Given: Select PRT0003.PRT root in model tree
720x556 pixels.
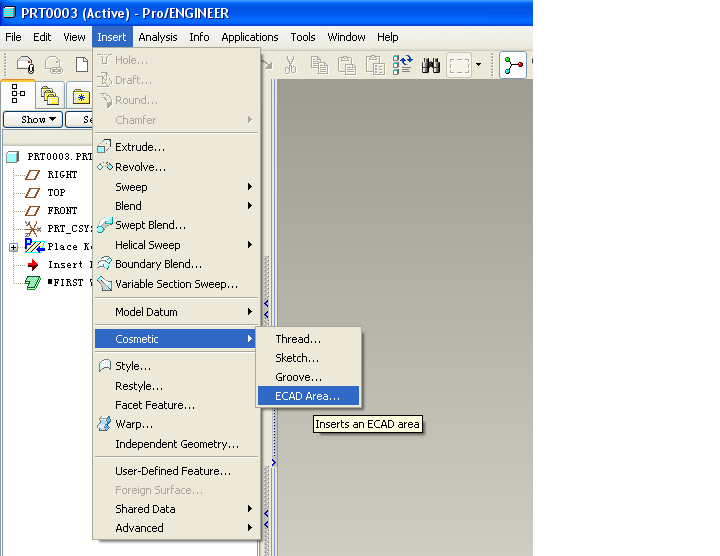Looking at the screenshot, I should (50, 157).
